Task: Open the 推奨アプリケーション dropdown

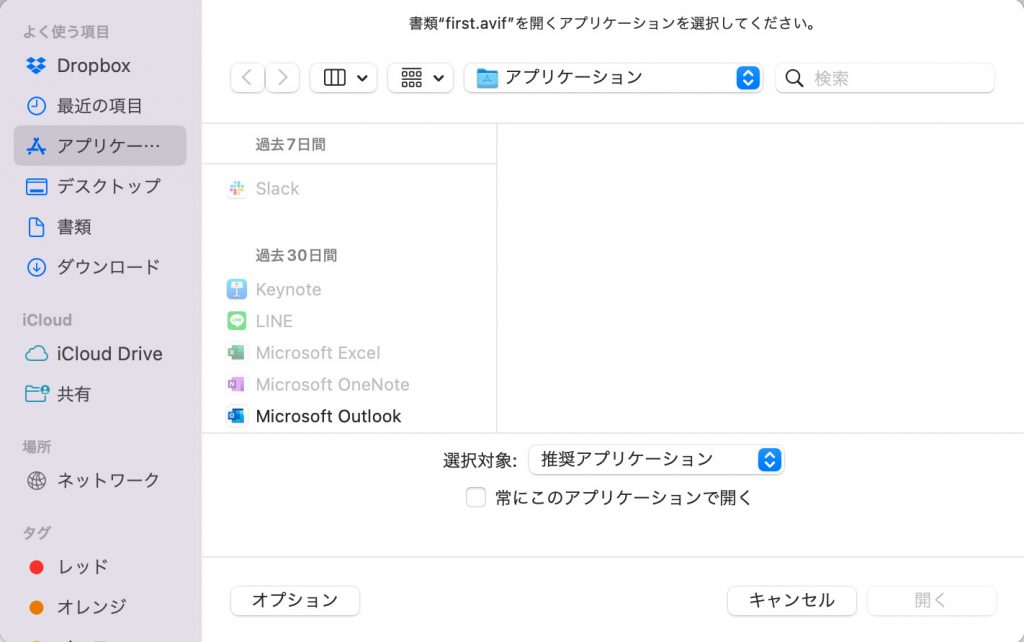Action: click(x=656, y=460)
